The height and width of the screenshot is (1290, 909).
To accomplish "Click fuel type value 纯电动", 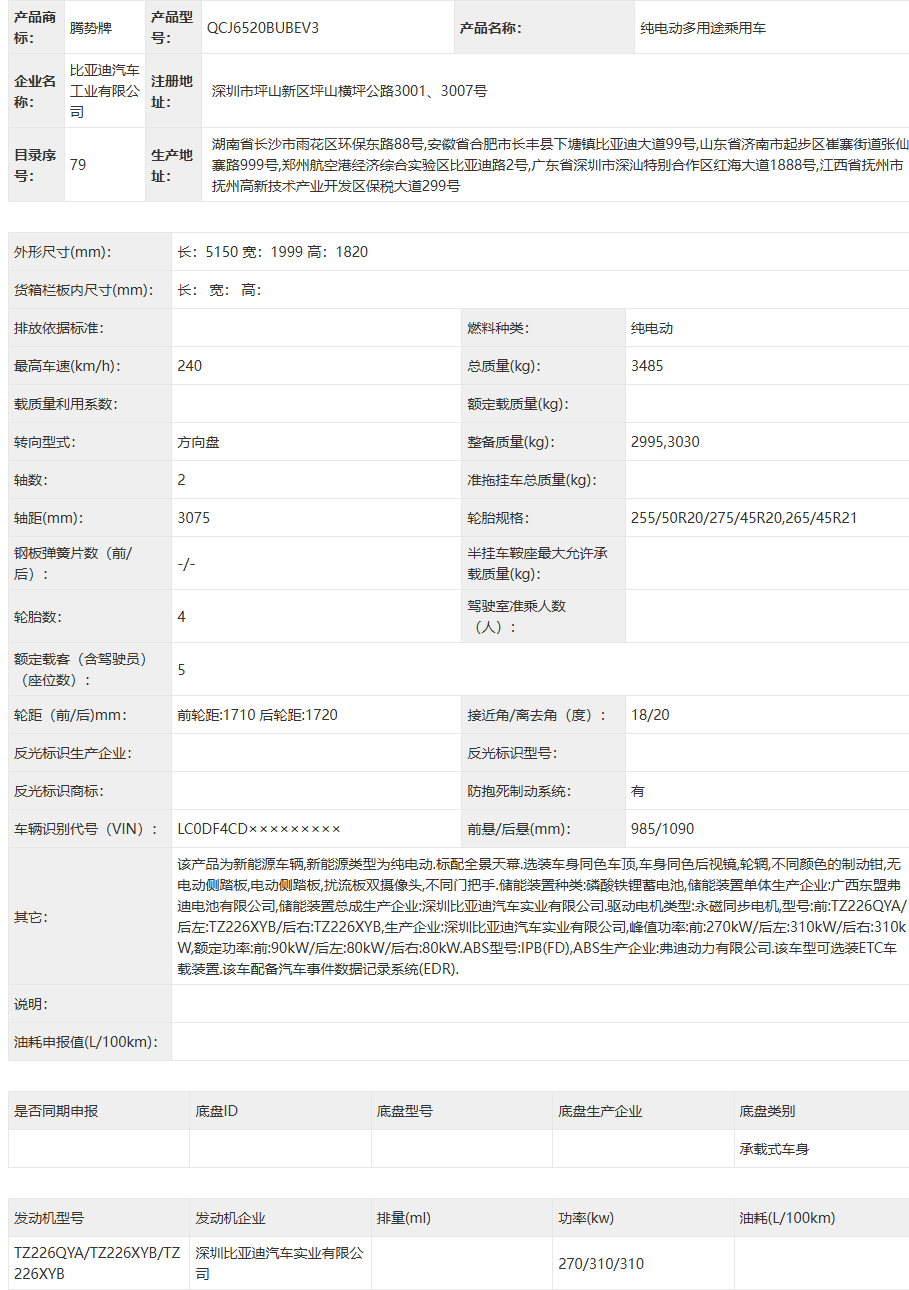I will (652, 328).
